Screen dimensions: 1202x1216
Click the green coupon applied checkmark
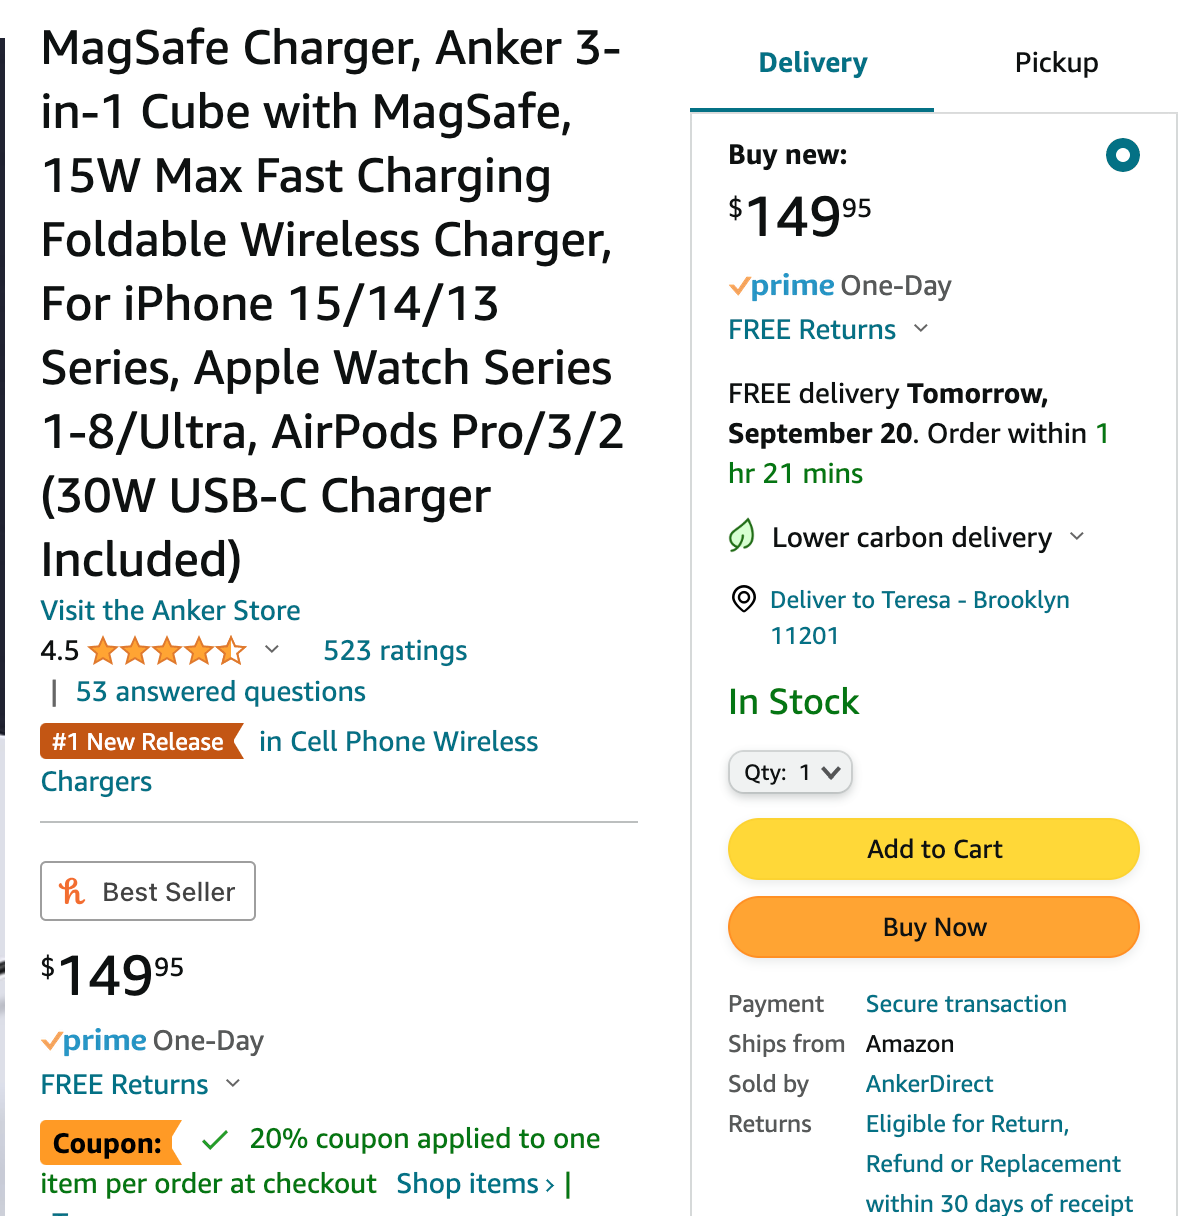tap(215, 1139)
